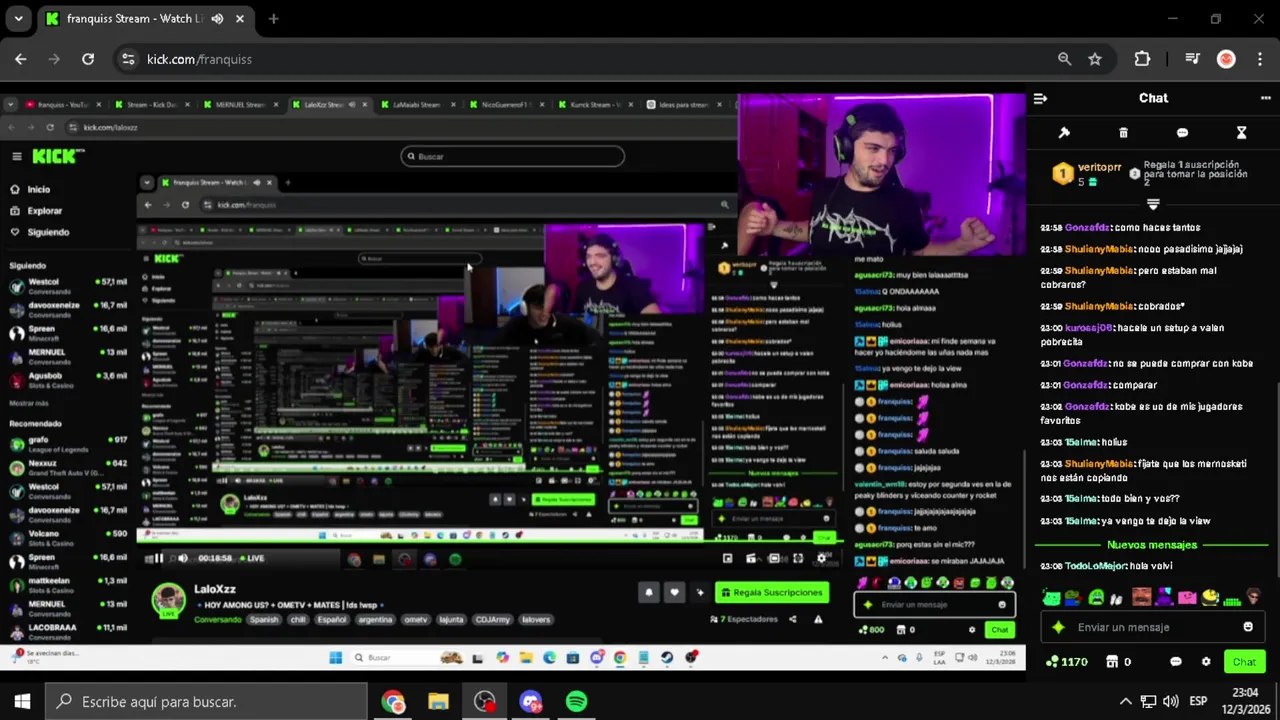1280x720 pixels.
Task: Collapse the chat panel with arrow icon
Action: click(x=1040, y=98)
